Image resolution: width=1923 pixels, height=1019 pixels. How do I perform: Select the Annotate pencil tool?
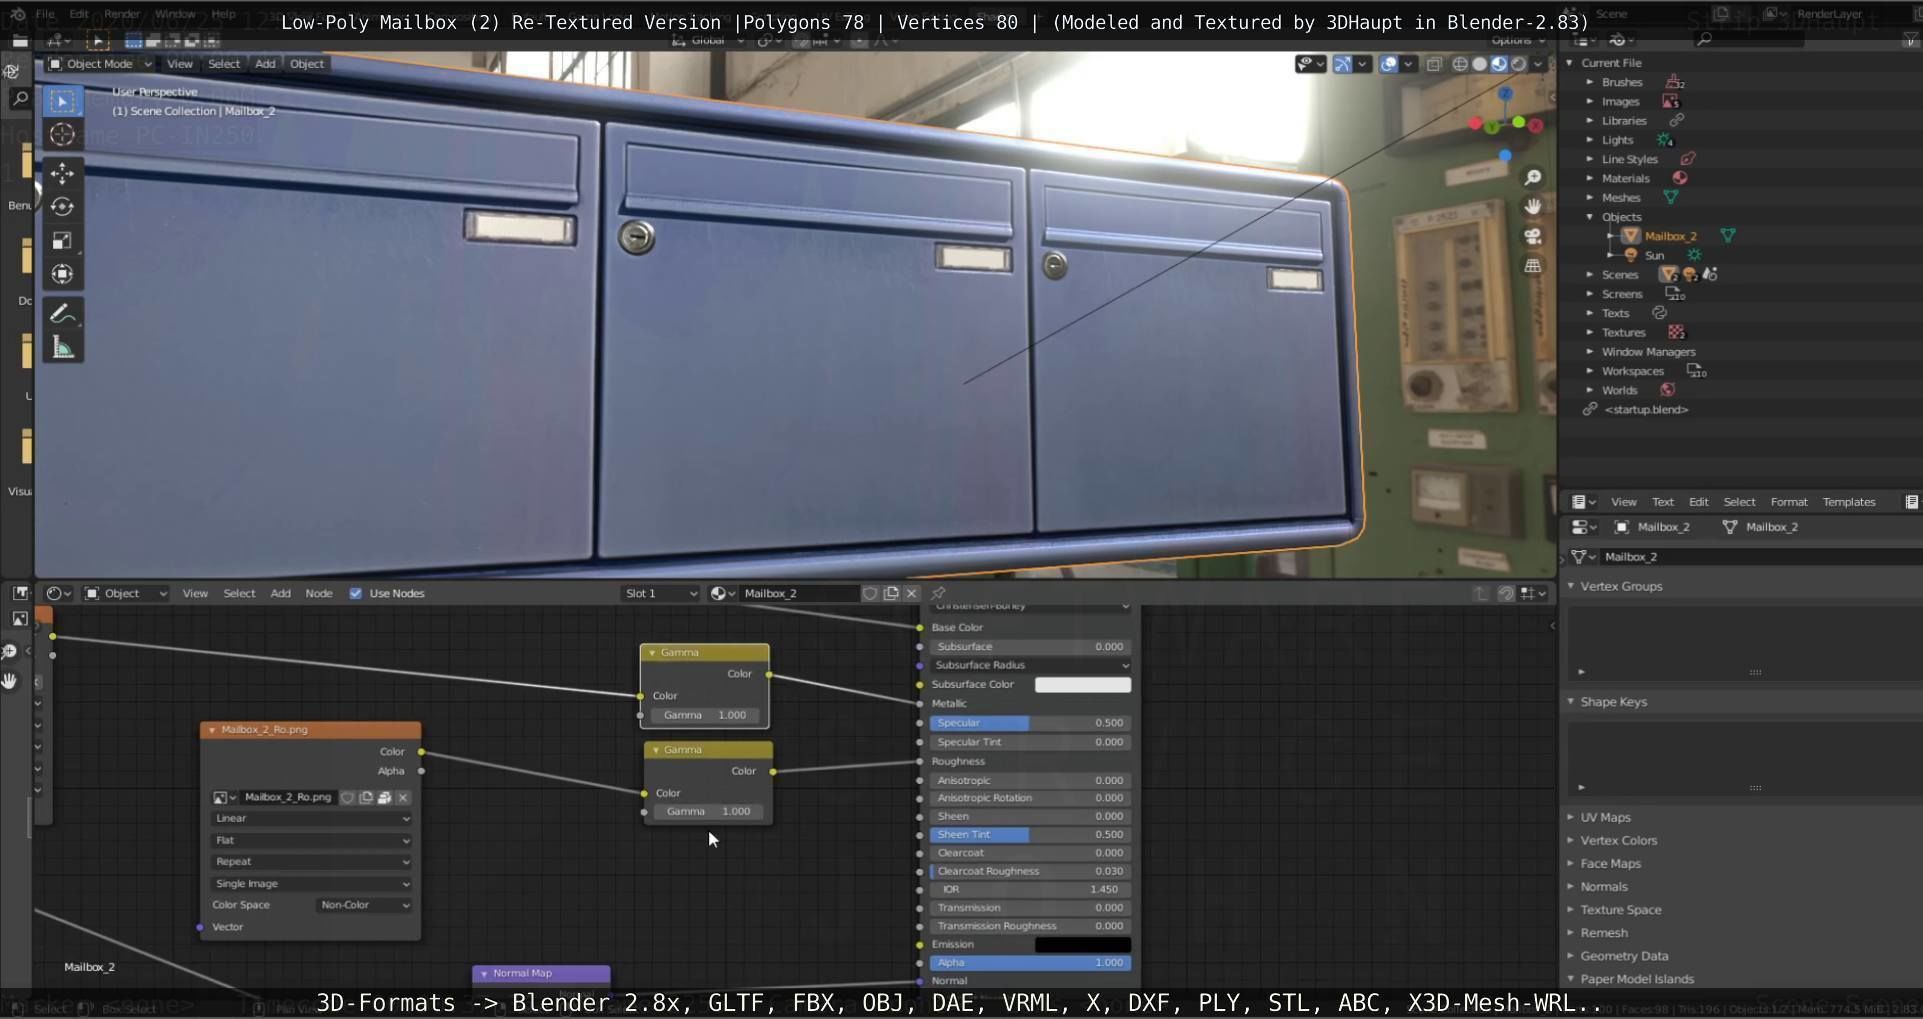62,314
